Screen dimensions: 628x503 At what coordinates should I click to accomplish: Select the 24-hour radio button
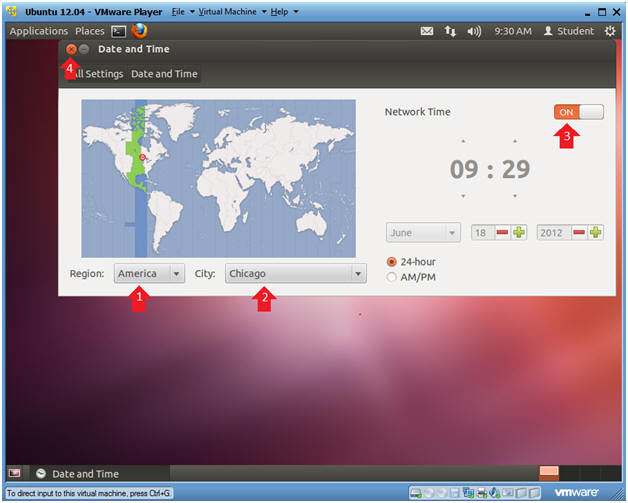point(392,262)
